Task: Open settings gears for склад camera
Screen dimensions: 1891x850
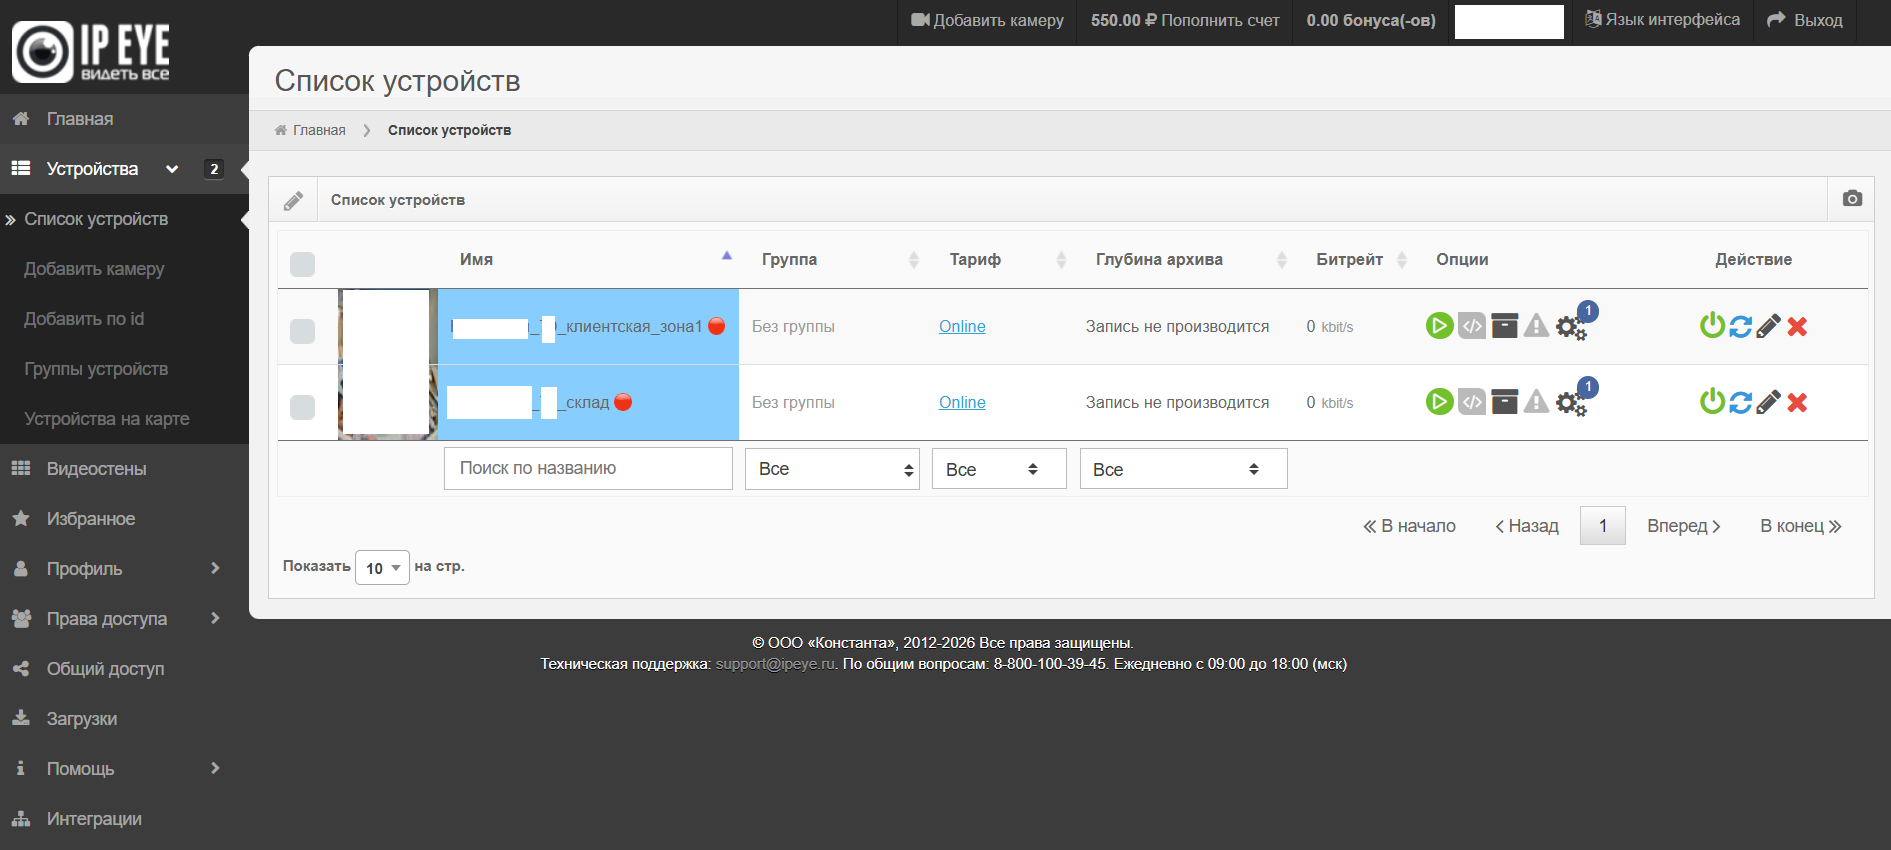Action: pyautogui.click(x=1570, y=404)
